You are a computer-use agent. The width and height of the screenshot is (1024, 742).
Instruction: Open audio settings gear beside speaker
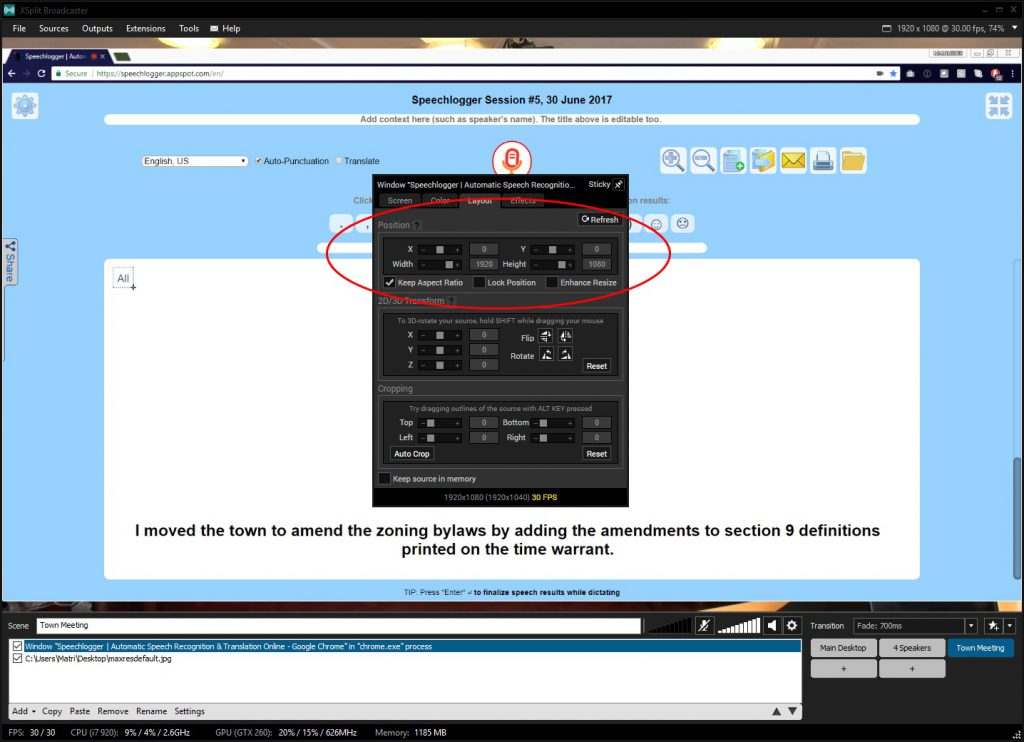click(x=792, y=626)
